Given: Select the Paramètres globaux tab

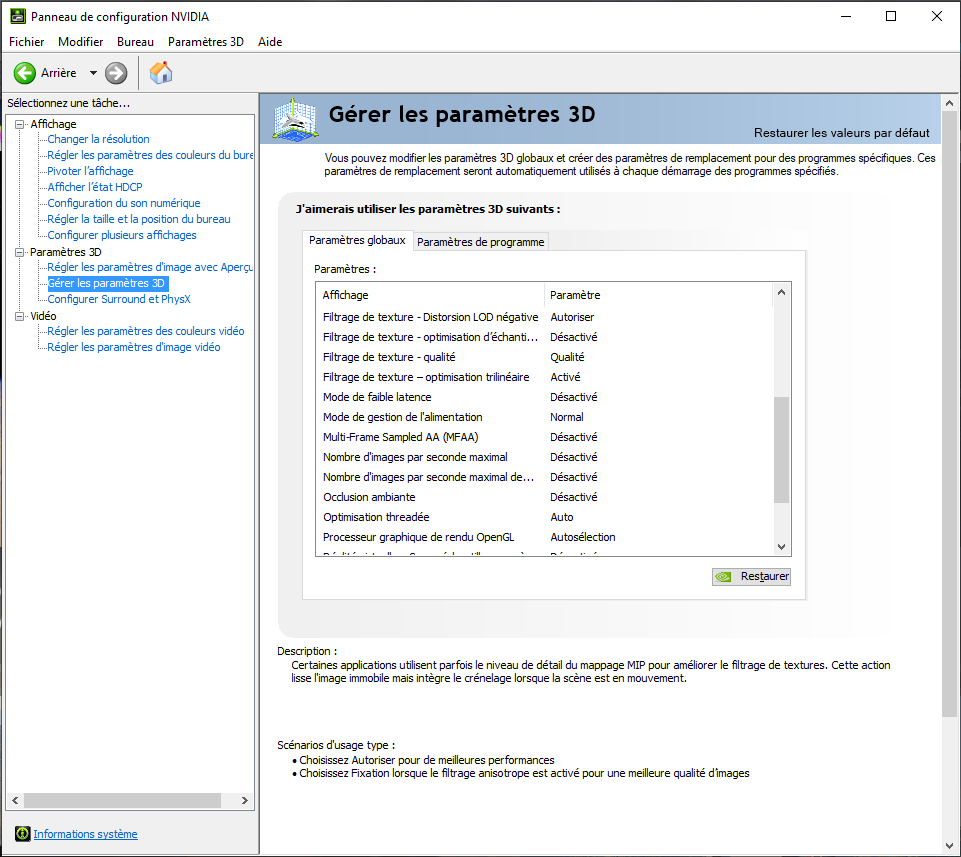Looking at the screenshot, I should click(357, 240).
